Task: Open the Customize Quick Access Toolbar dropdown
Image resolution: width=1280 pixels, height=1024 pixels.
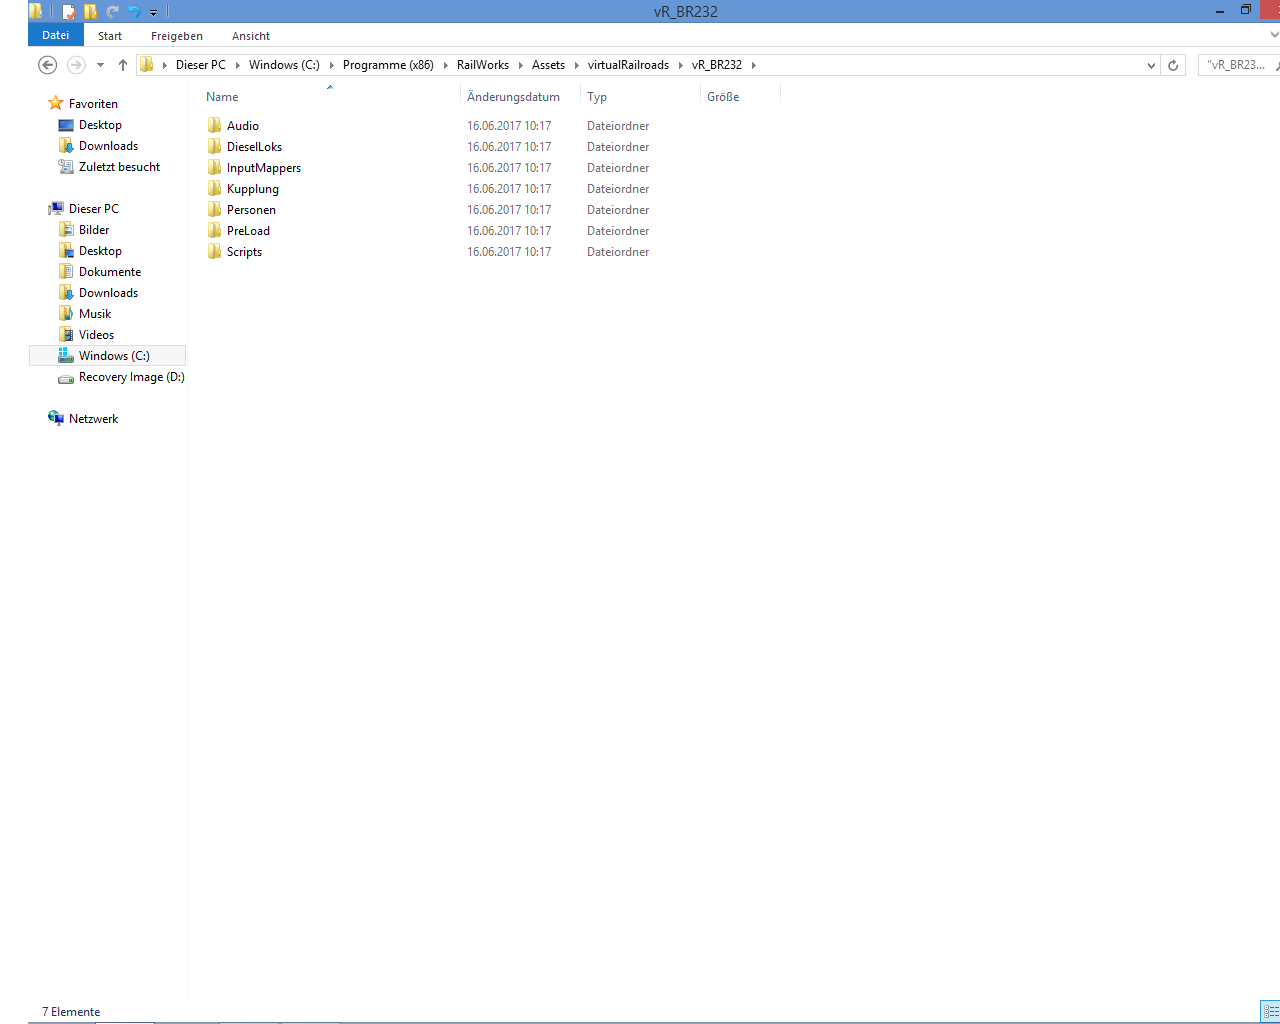Action: click(x=154, y=13)
